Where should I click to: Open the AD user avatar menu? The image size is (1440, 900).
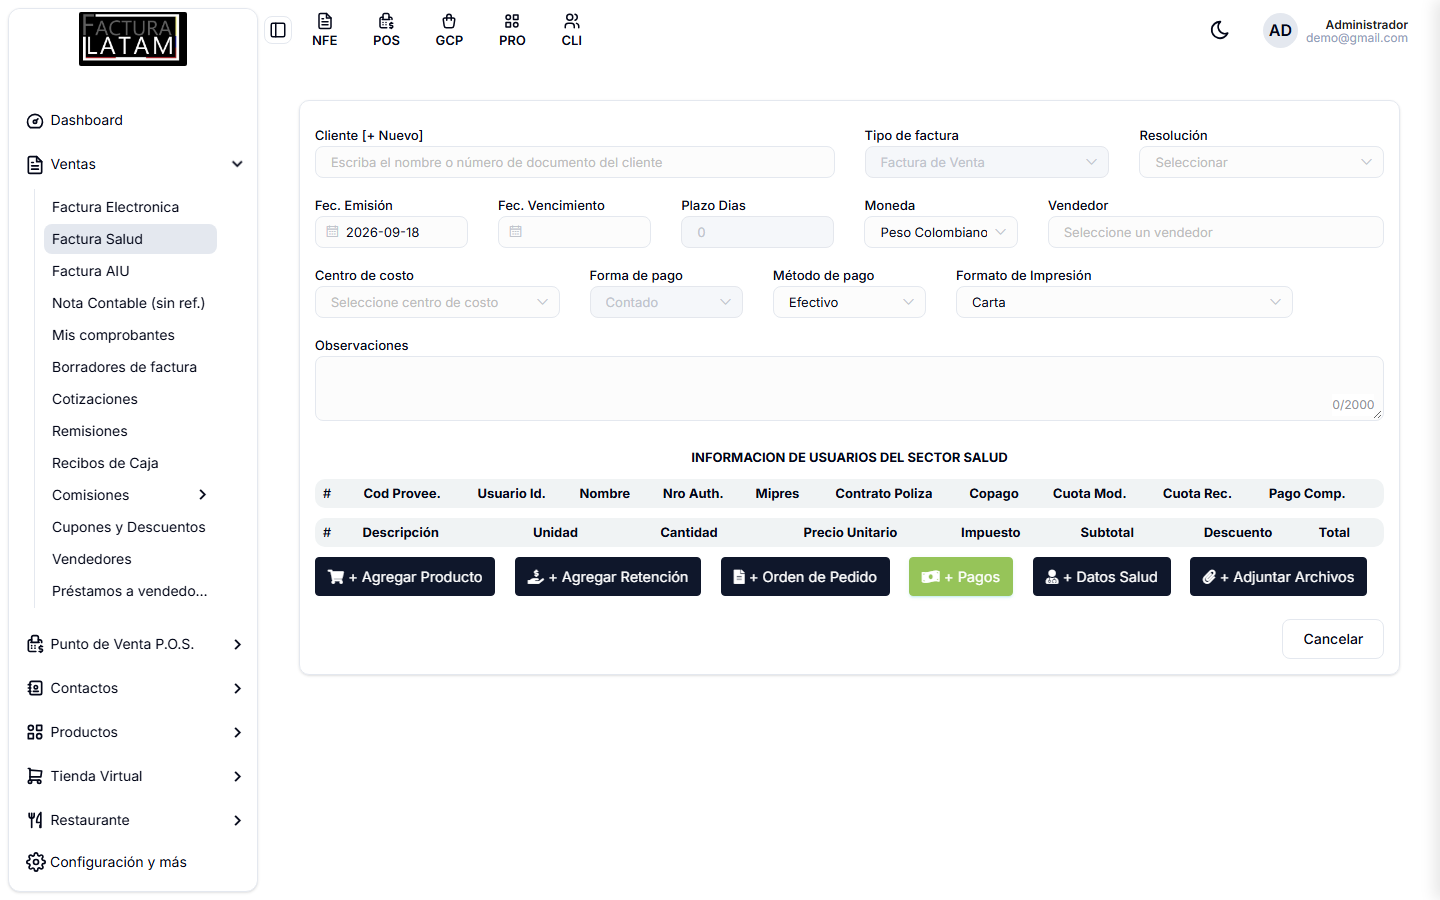coord(1280,30)
